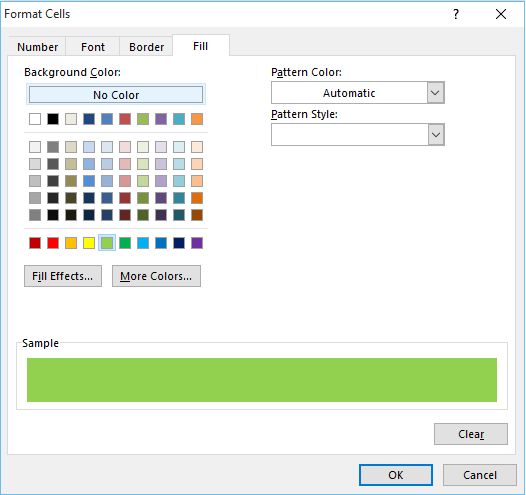The image size is (526, 495).
Task: Open the help question mark
Action: pyautogui.click(x=456, y=14)
